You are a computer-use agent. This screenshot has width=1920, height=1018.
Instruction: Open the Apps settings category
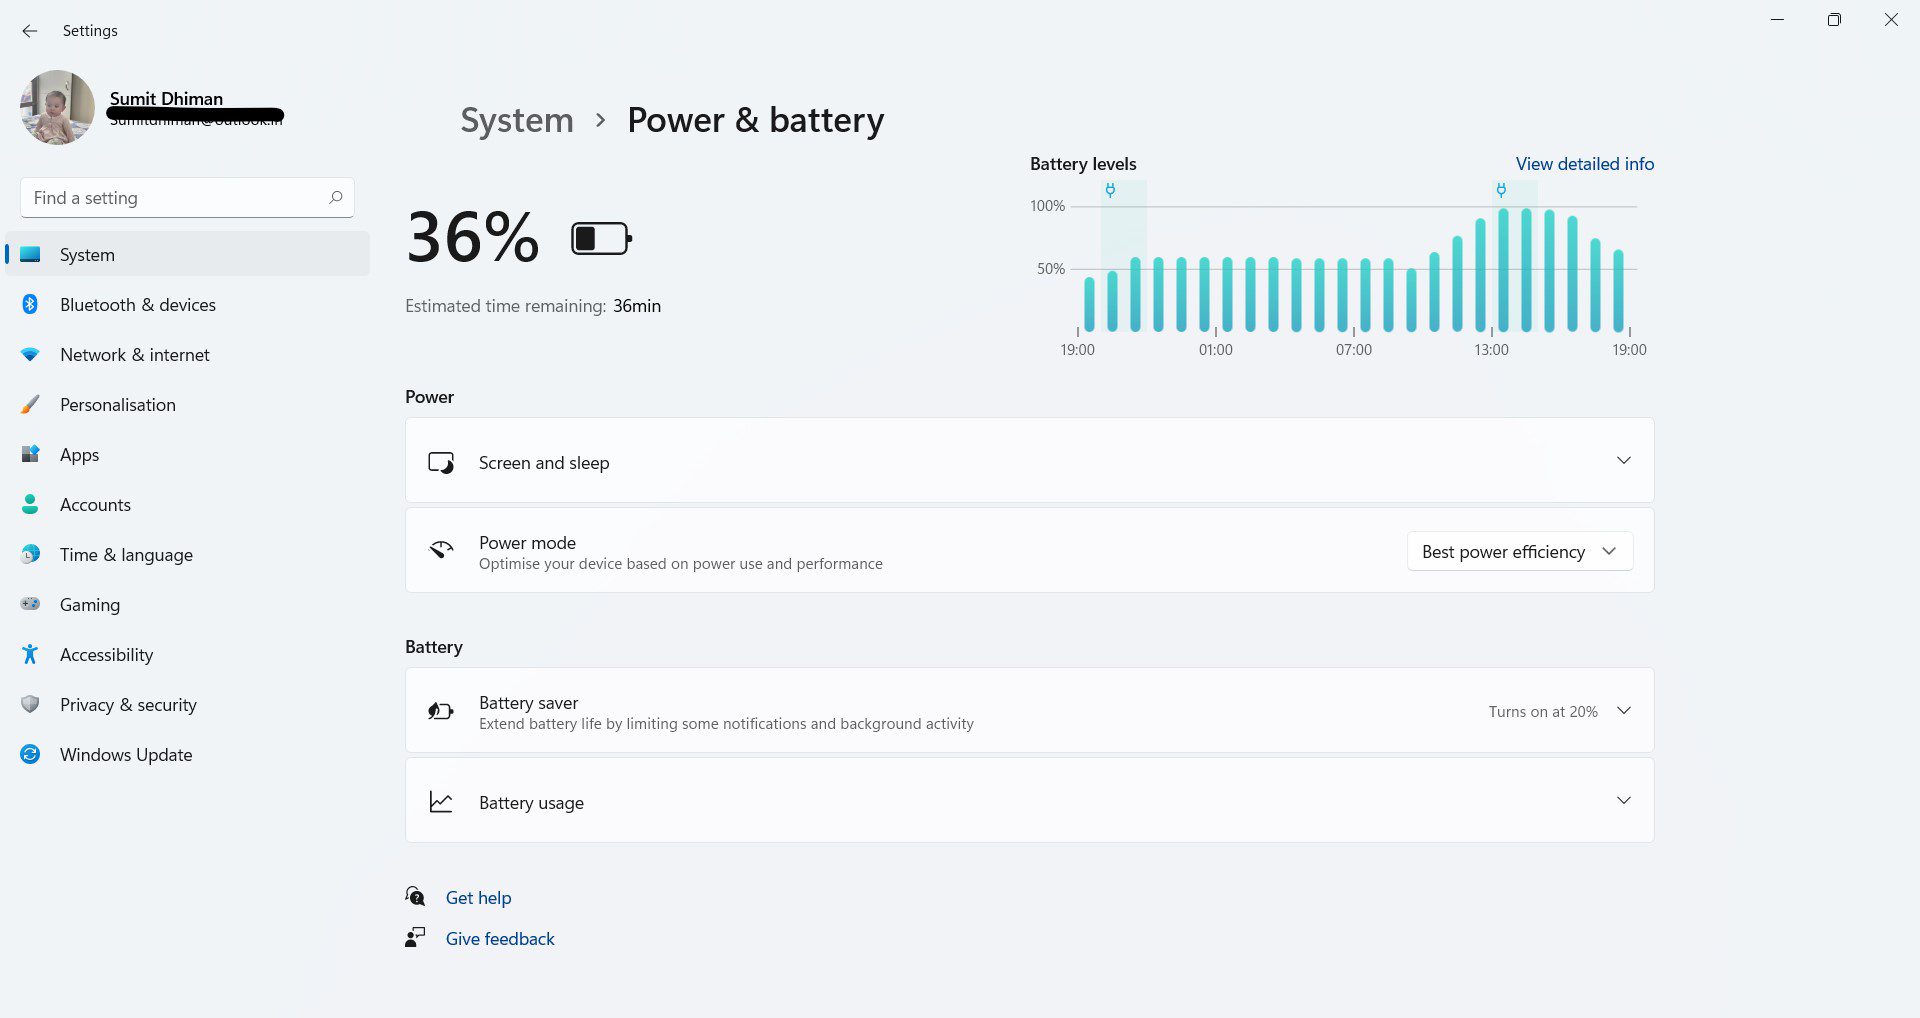80,455
